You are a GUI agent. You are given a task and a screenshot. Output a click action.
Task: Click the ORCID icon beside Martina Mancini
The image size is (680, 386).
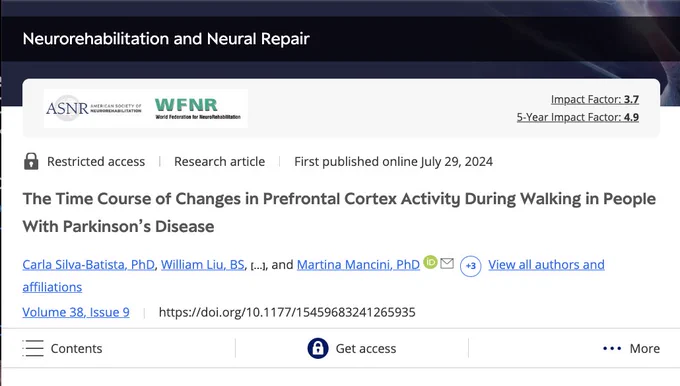pyautogui.click(x=430, y=262)
